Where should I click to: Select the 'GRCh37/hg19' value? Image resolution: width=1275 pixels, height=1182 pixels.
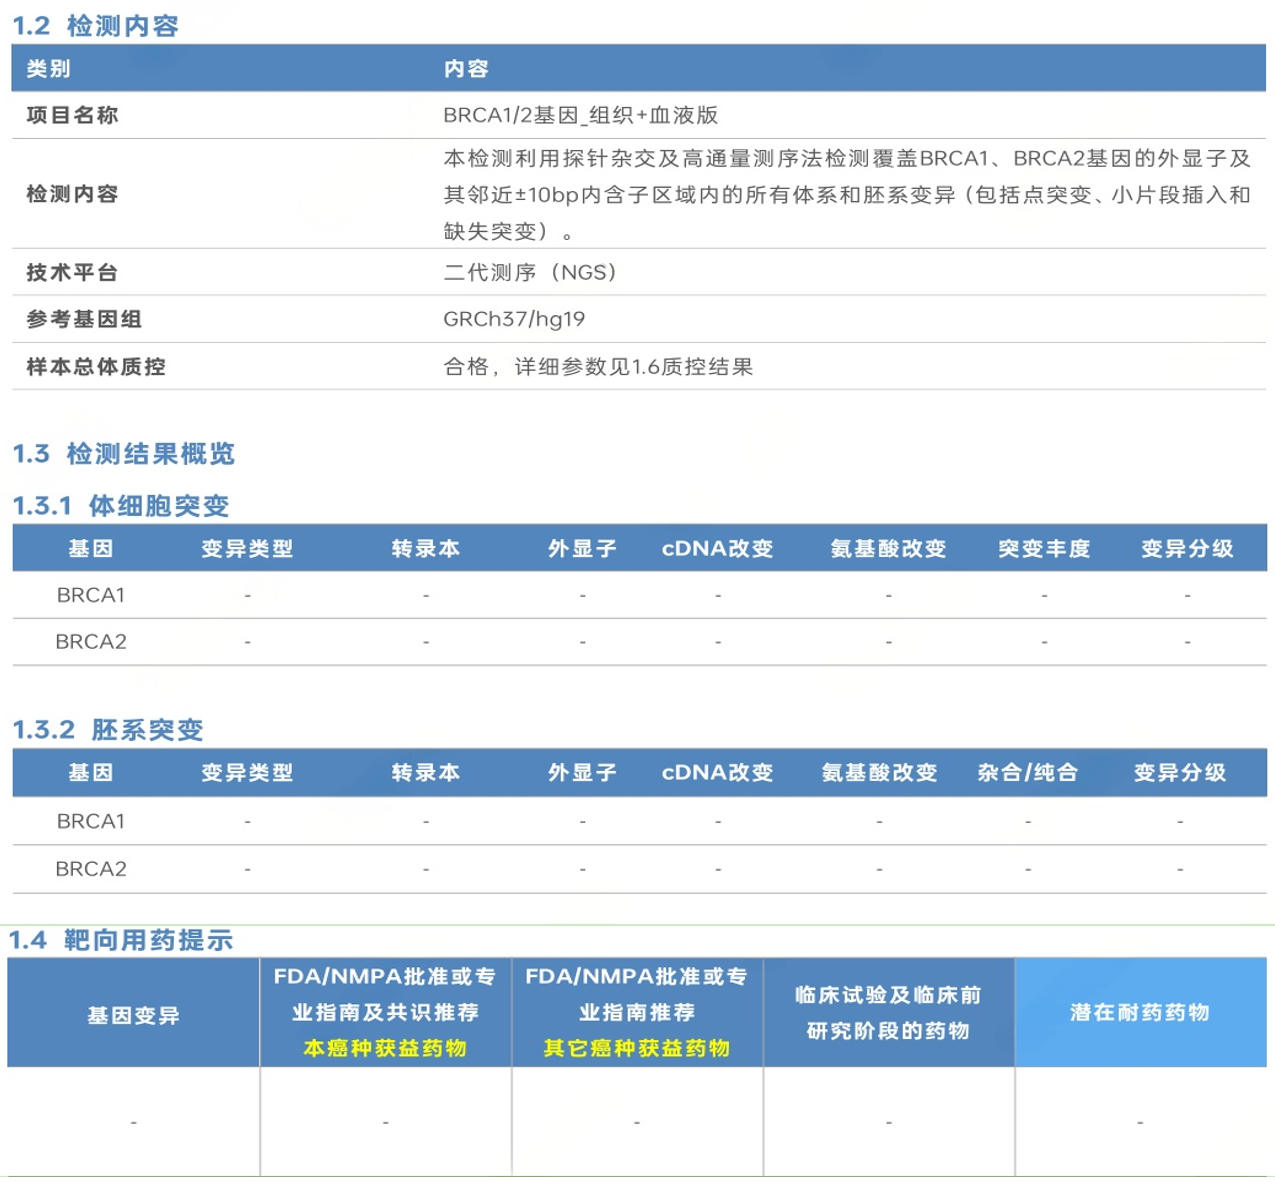[514, 319]
